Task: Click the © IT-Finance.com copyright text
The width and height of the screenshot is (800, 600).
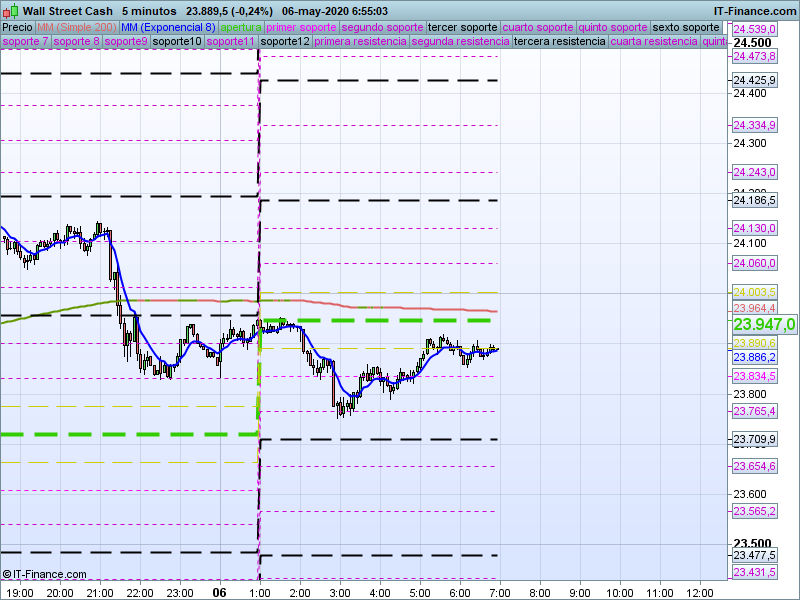Action: (x=44, y=574)
